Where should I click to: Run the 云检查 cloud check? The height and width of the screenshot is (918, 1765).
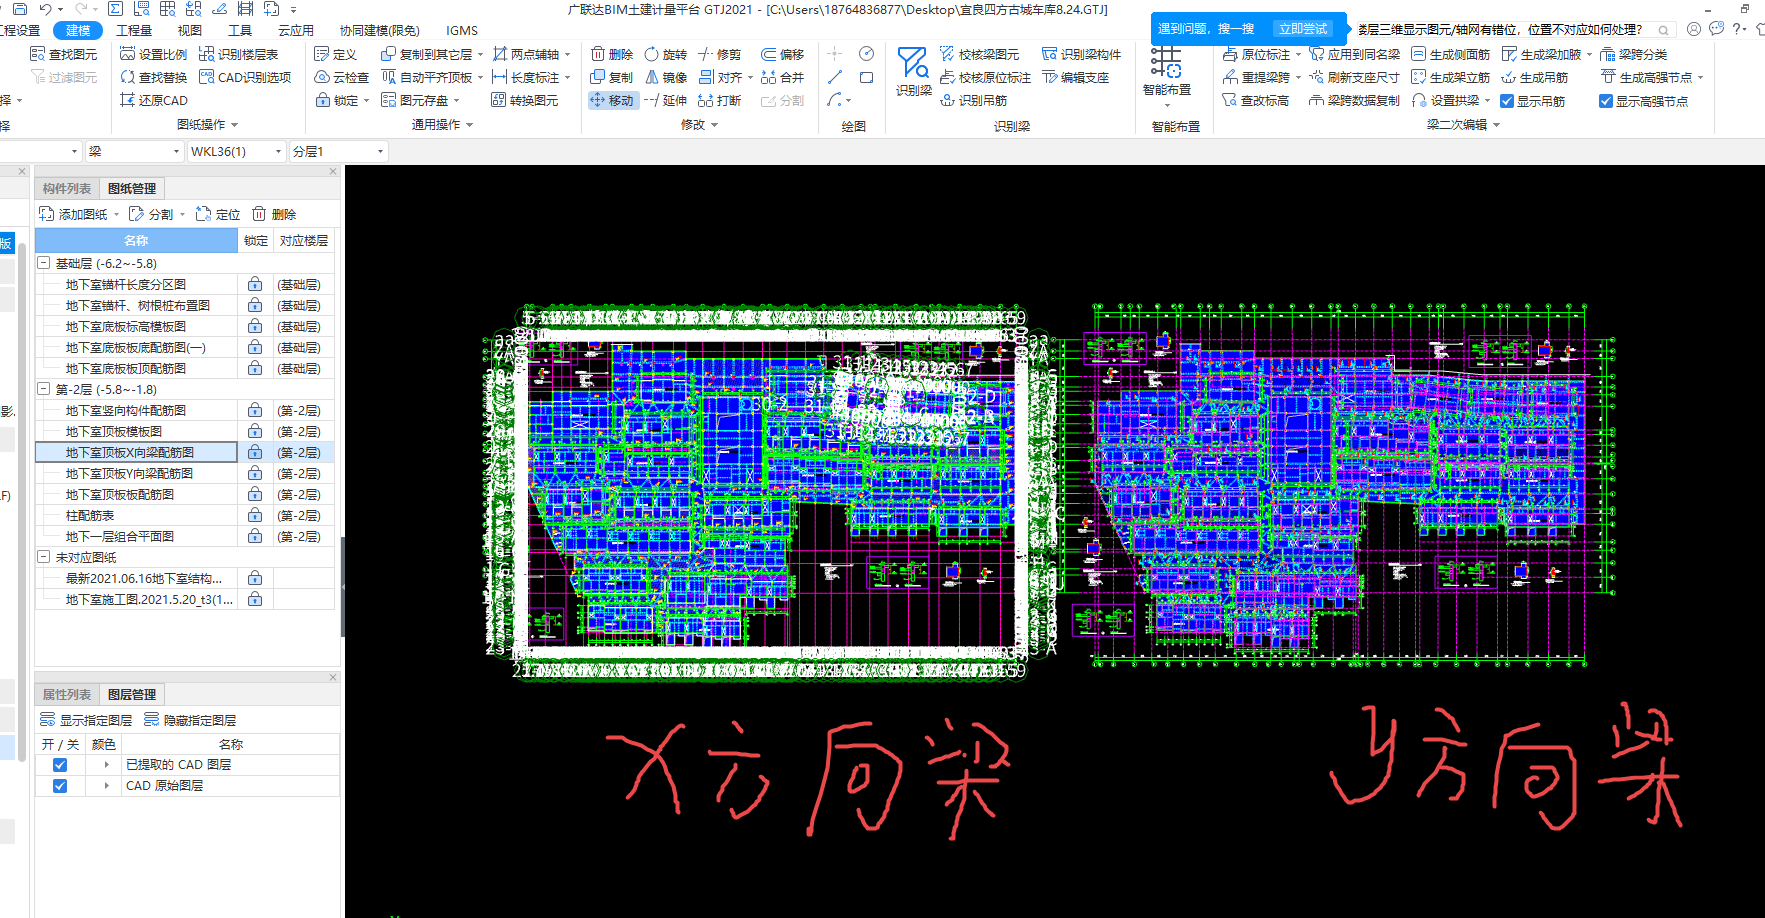tap(341, 77)
